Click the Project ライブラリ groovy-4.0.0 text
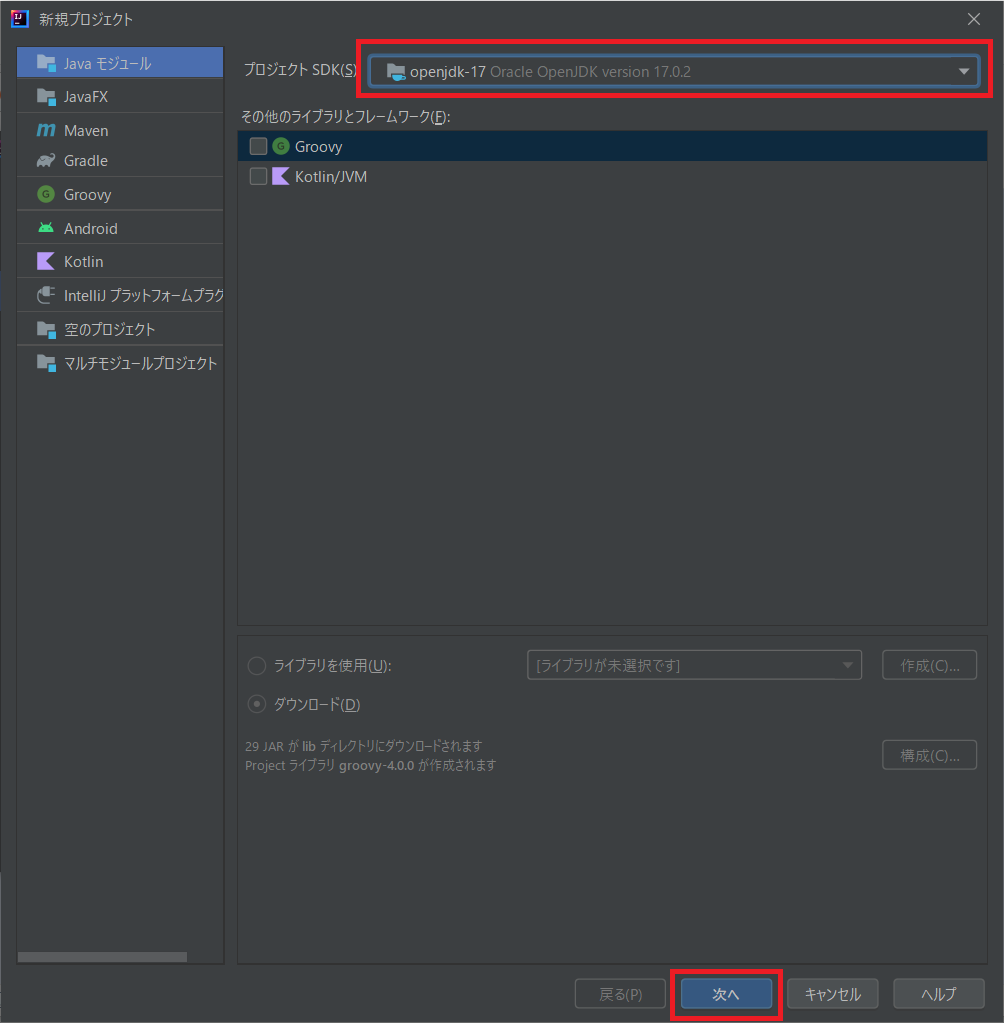 (x=371, y=765)
